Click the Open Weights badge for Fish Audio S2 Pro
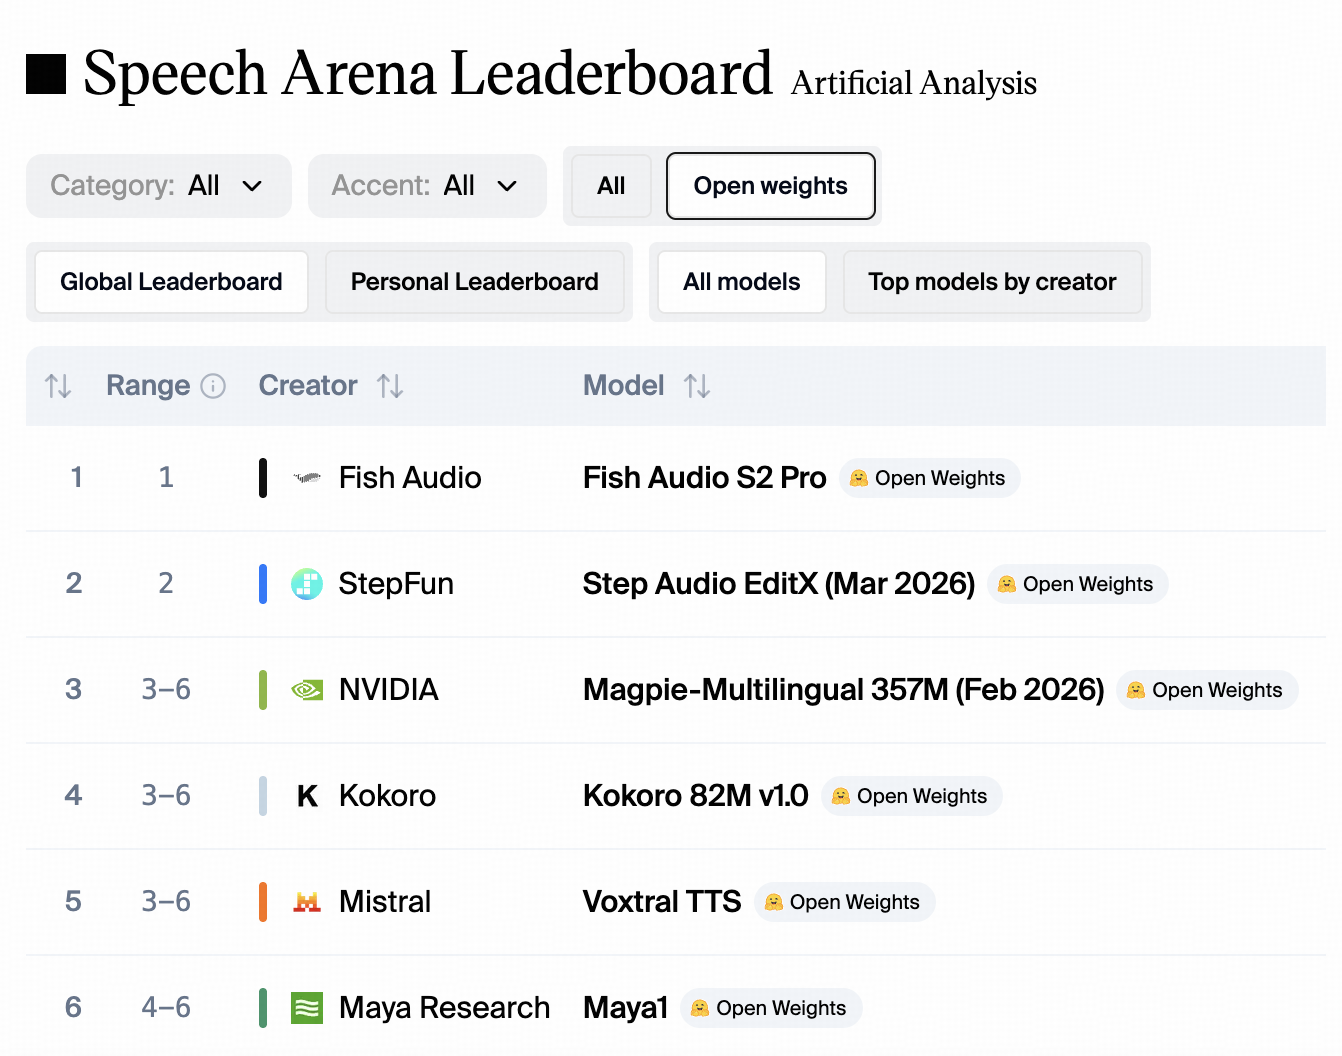The height and width of the screenshot is (1056, 1342). [929, 478]
